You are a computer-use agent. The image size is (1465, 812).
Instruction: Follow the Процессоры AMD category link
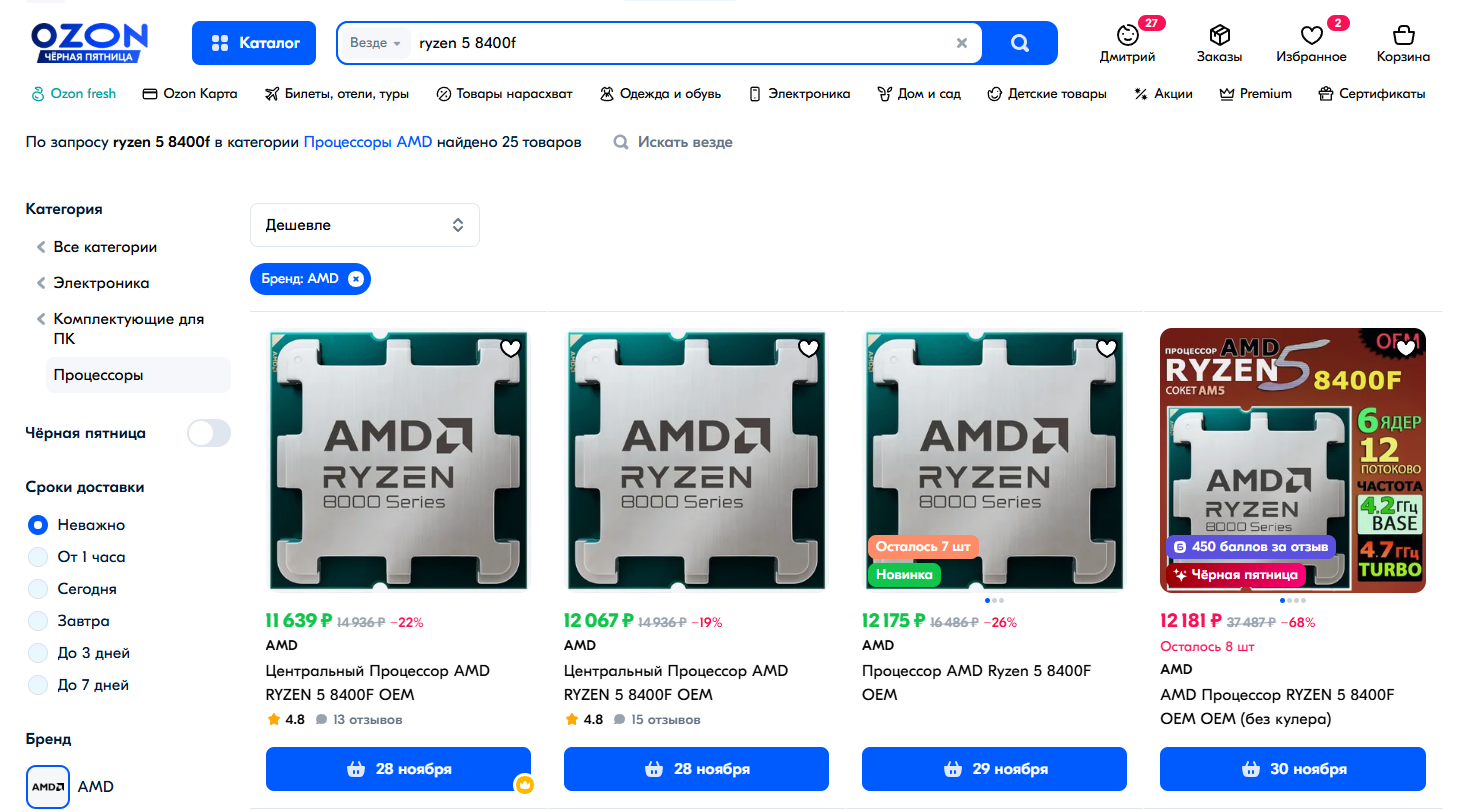[x=368, y=142]
